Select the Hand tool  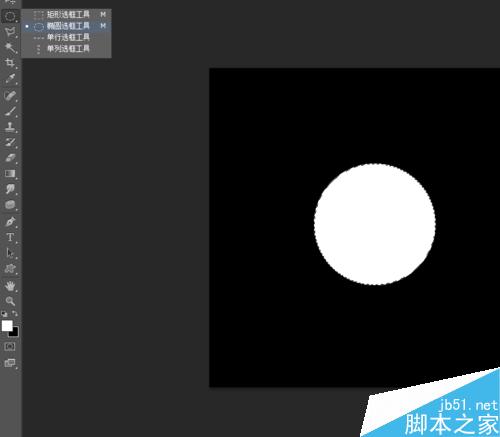tap(10, 286)
